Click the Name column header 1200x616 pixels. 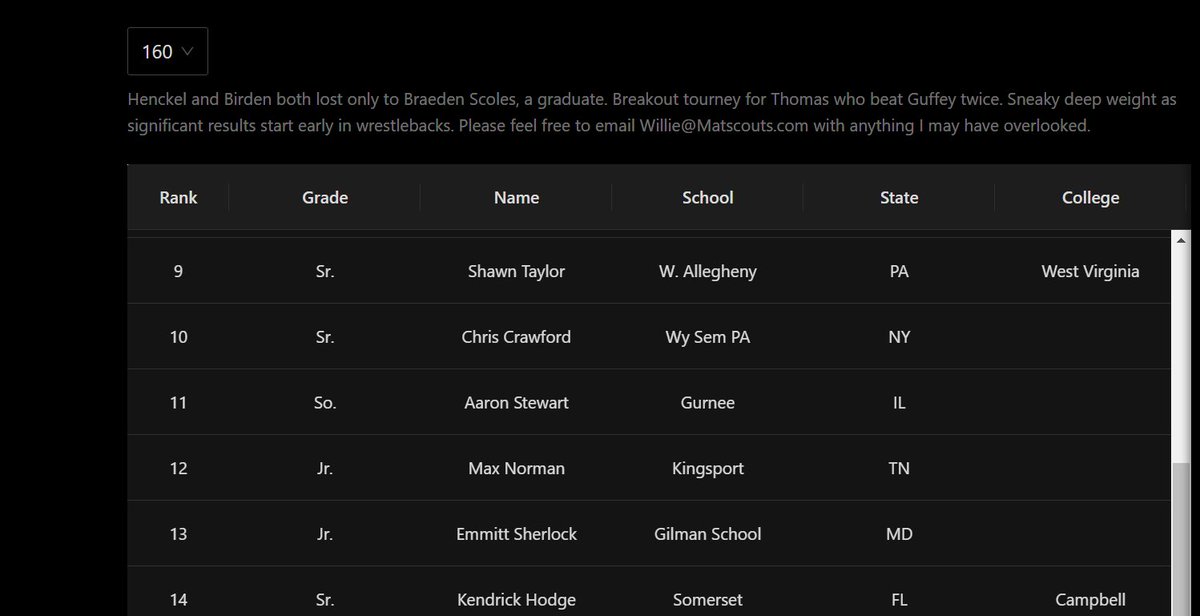[x=516, y=197]
